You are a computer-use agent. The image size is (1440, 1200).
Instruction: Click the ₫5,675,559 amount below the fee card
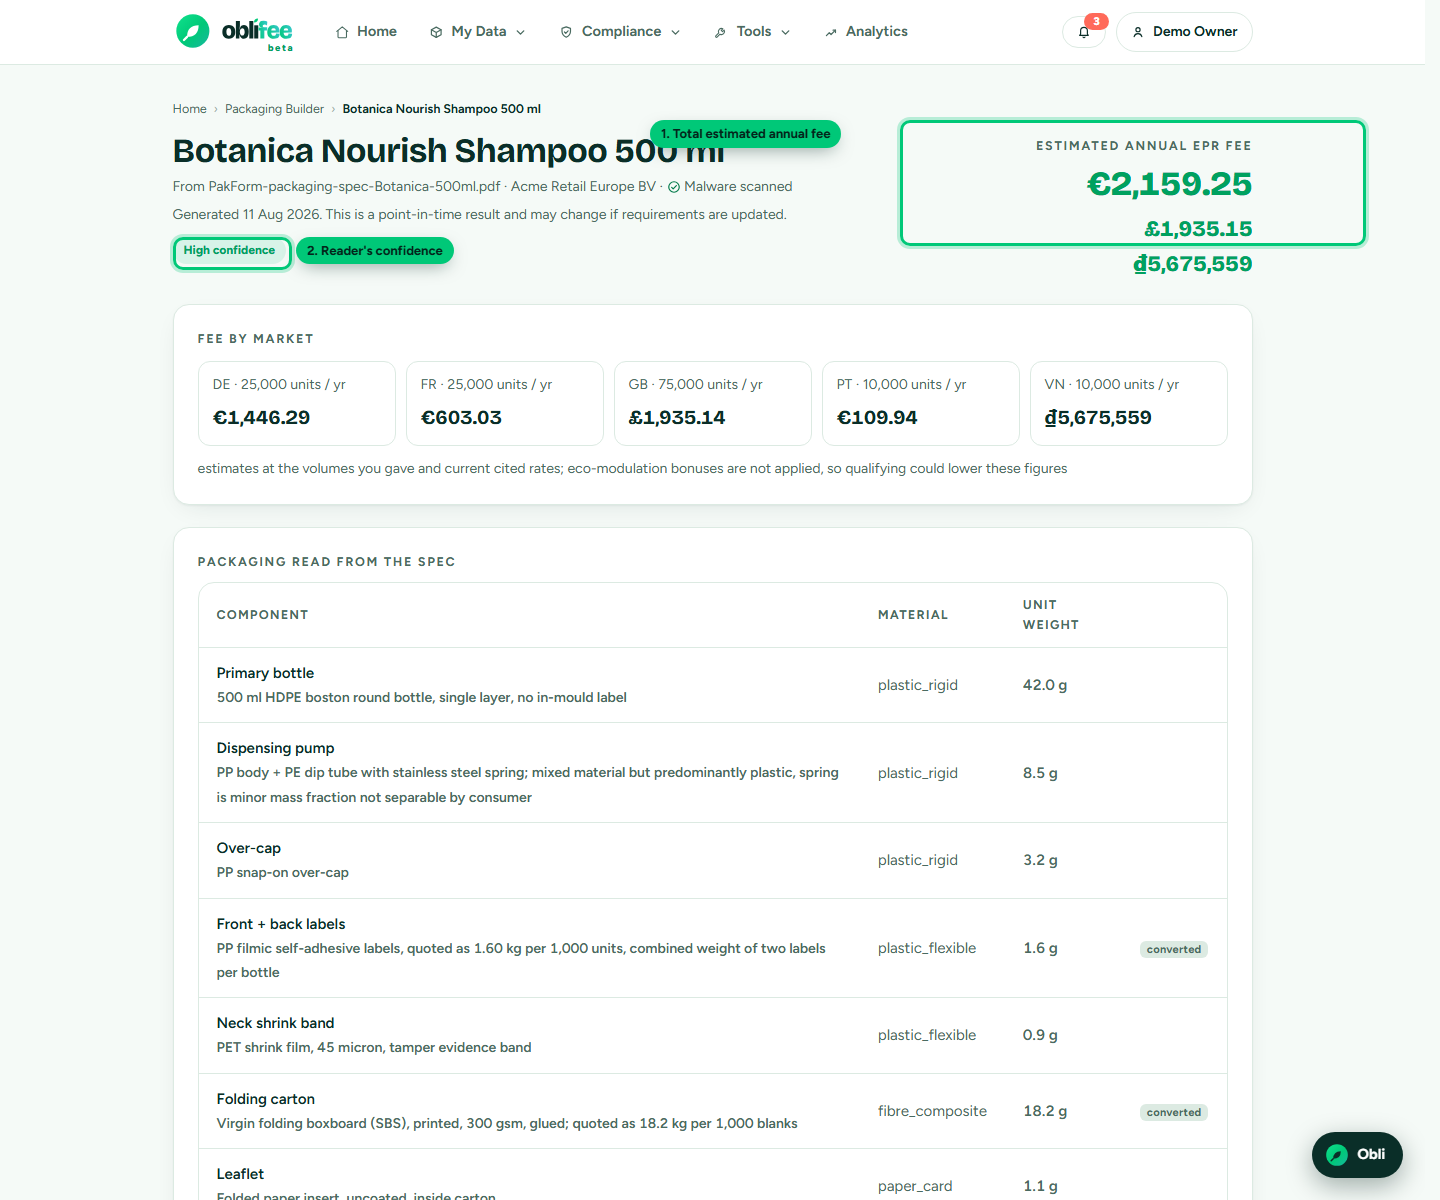1192,264
